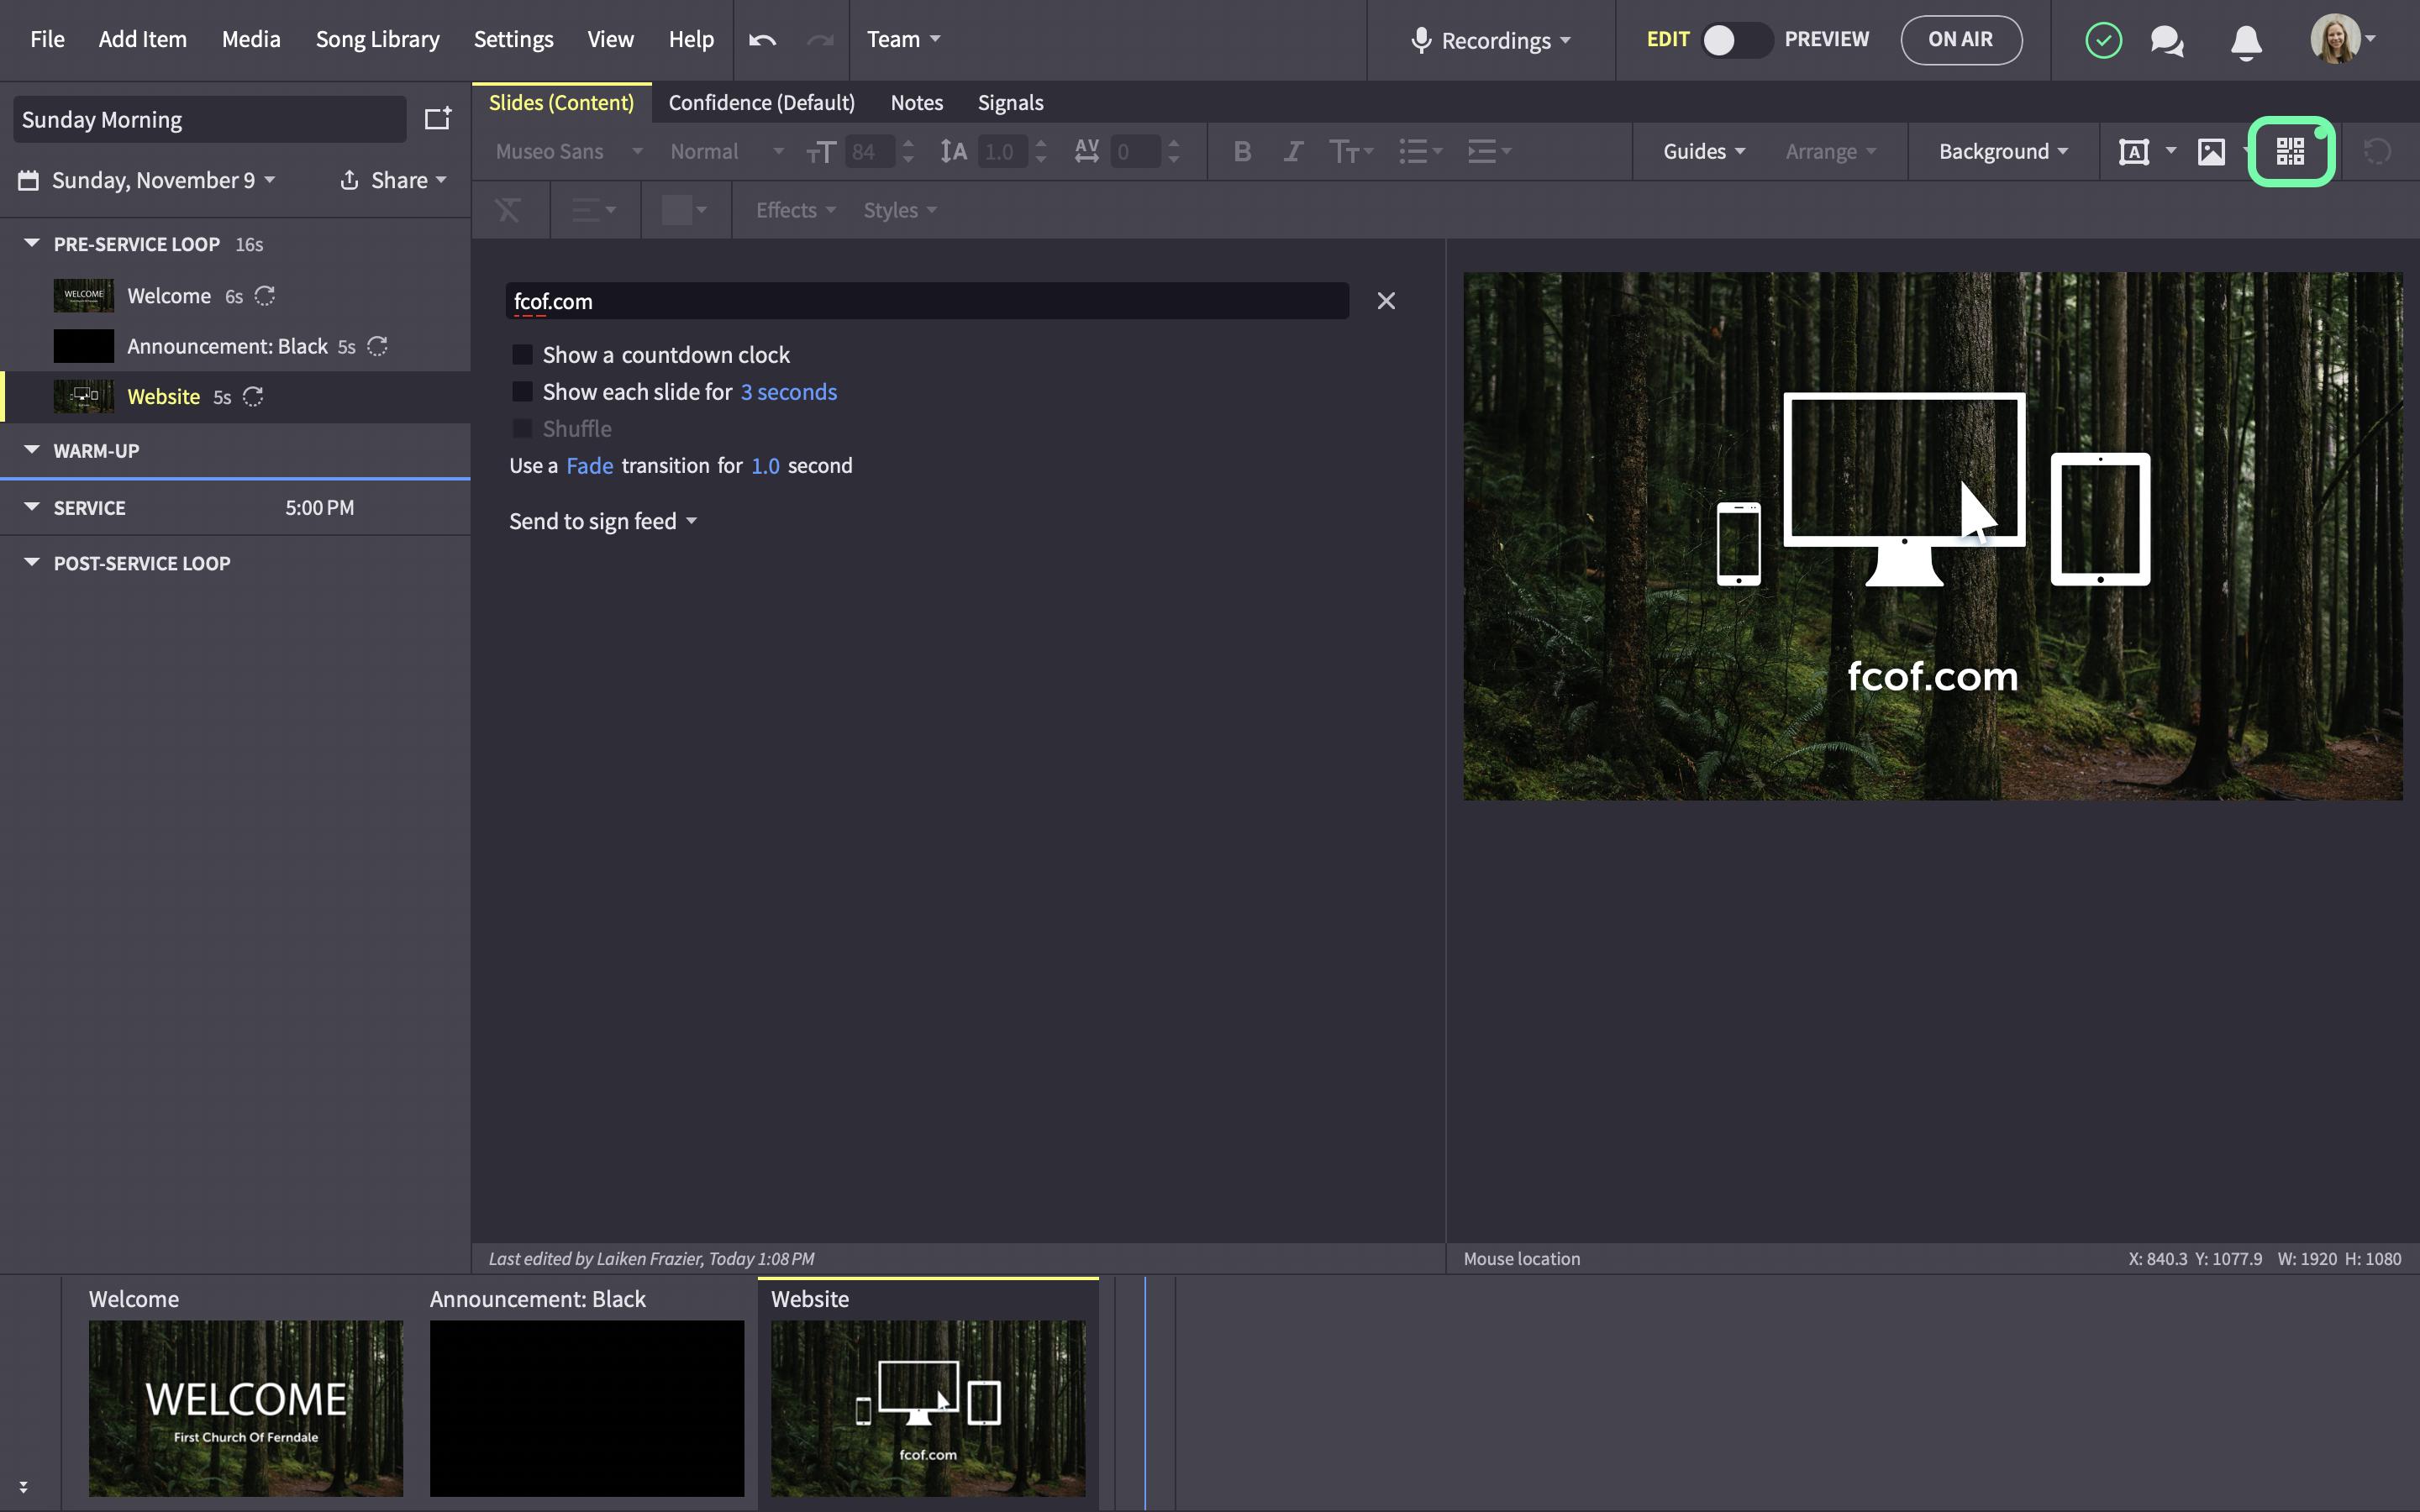The width and height of the screenshot is (2420, 1512).
Task: Check the Show each slide for checkbox
Action: (522, 392)
